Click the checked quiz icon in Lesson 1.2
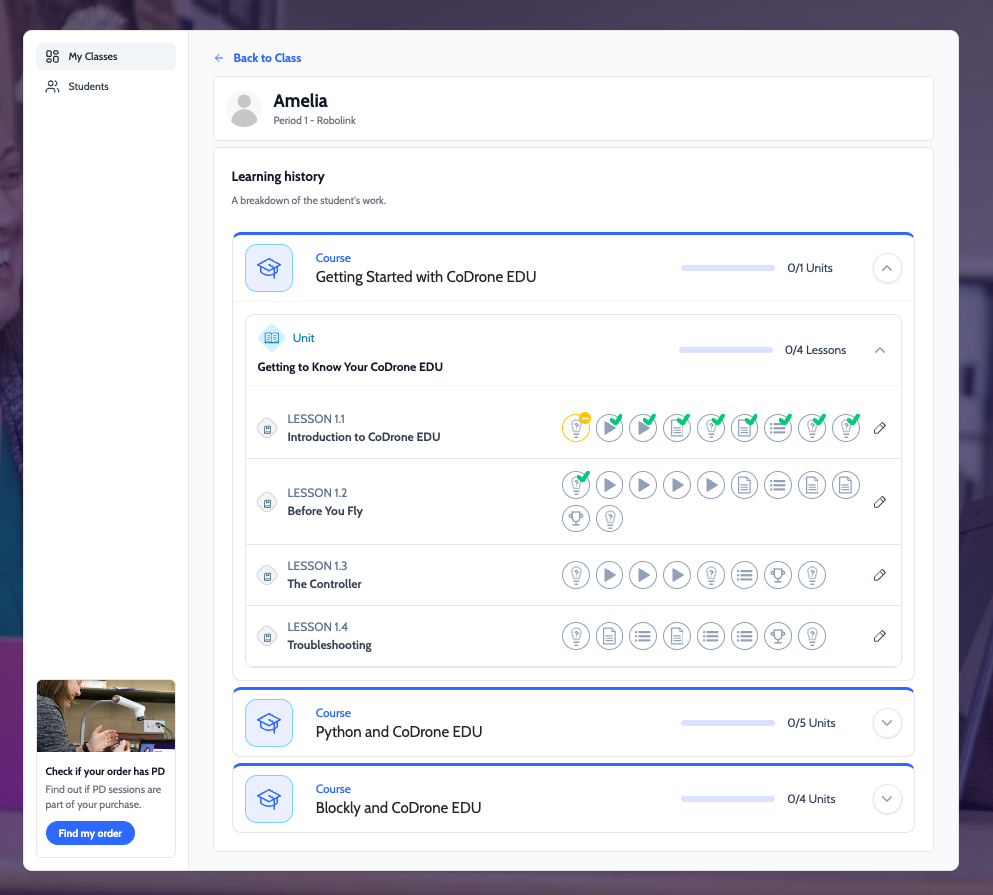Screen dimensions: 993x895 tap(576, 485)
